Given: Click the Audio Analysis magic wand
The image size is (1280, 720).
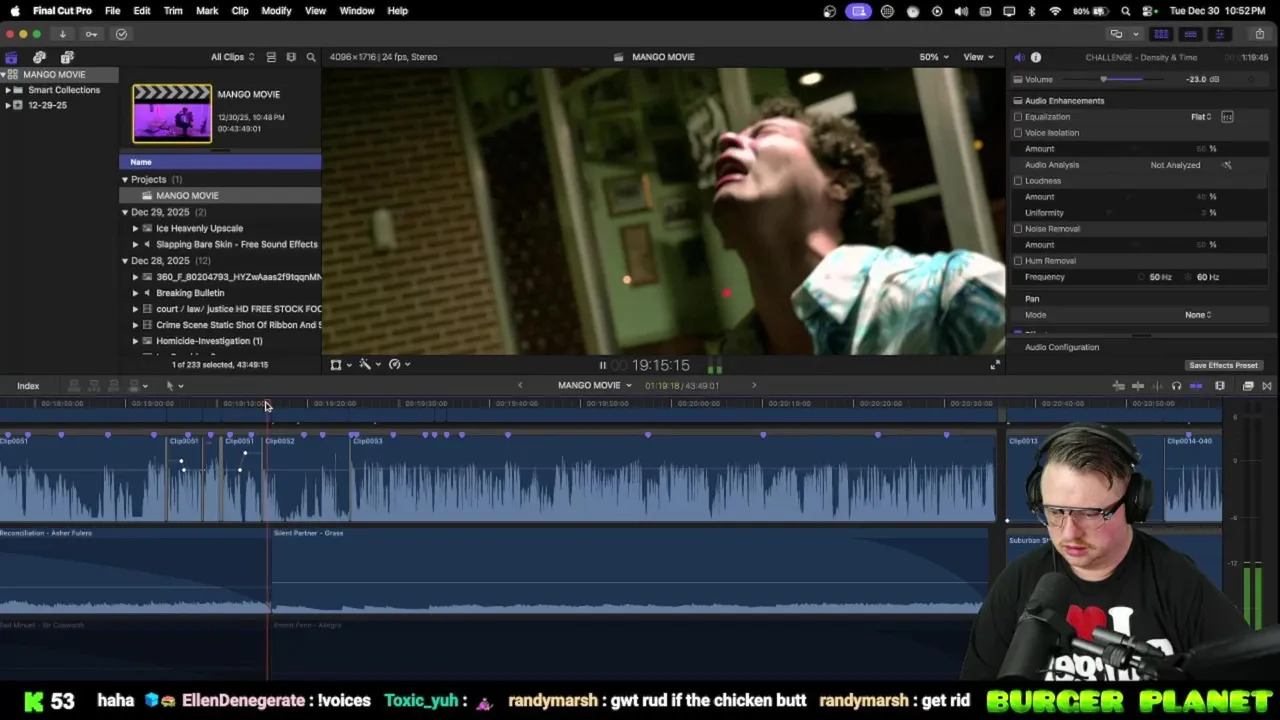Looking at the screenshot, I should coord(1227,165).
